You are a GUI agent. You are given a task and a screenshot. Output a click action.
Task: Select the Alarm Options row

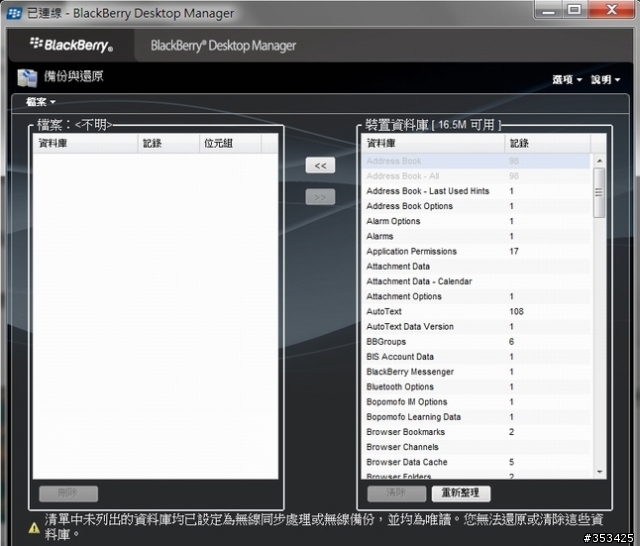[x=476, y=221]
